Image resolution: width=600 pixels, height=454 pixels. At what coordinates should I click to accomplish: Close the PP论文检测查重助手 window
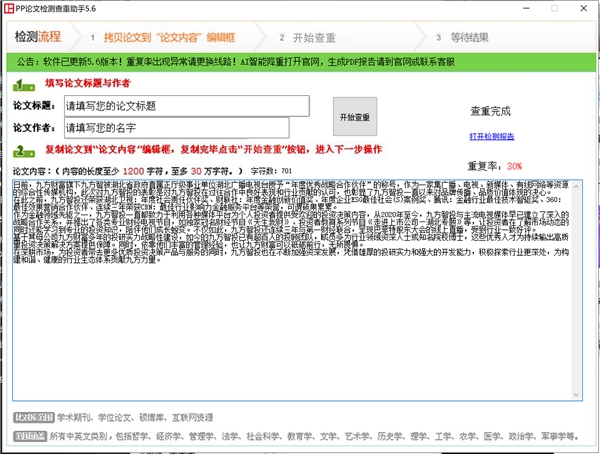pyautogui.click(x=584, y=8)
